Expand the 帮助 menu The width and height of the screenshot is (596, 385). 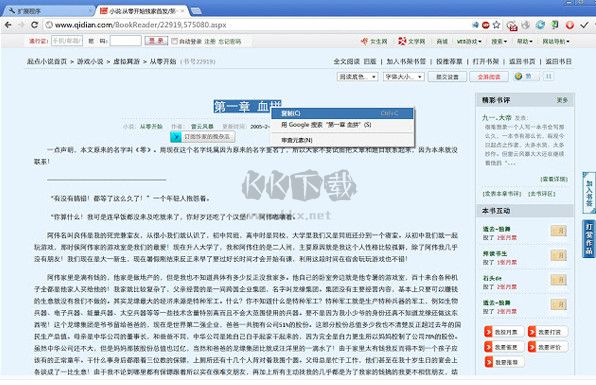[x=525, y=41]
